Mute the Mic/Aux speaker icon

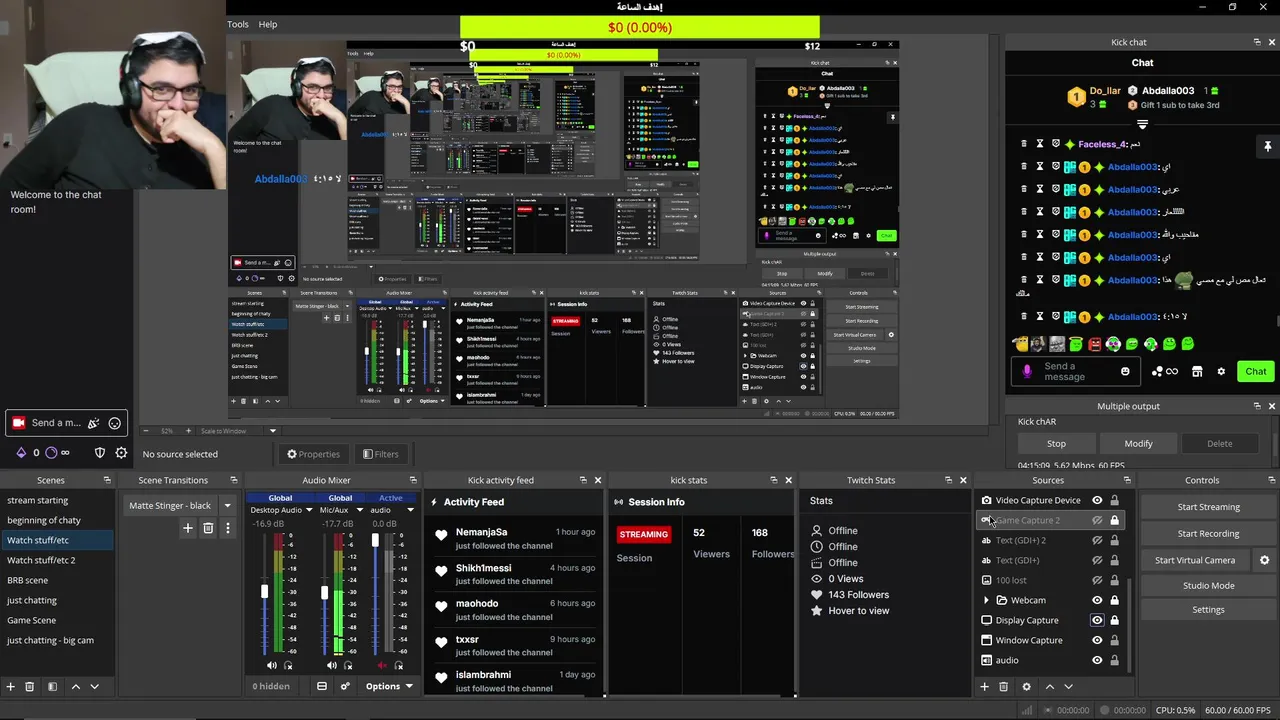[331, 665]
